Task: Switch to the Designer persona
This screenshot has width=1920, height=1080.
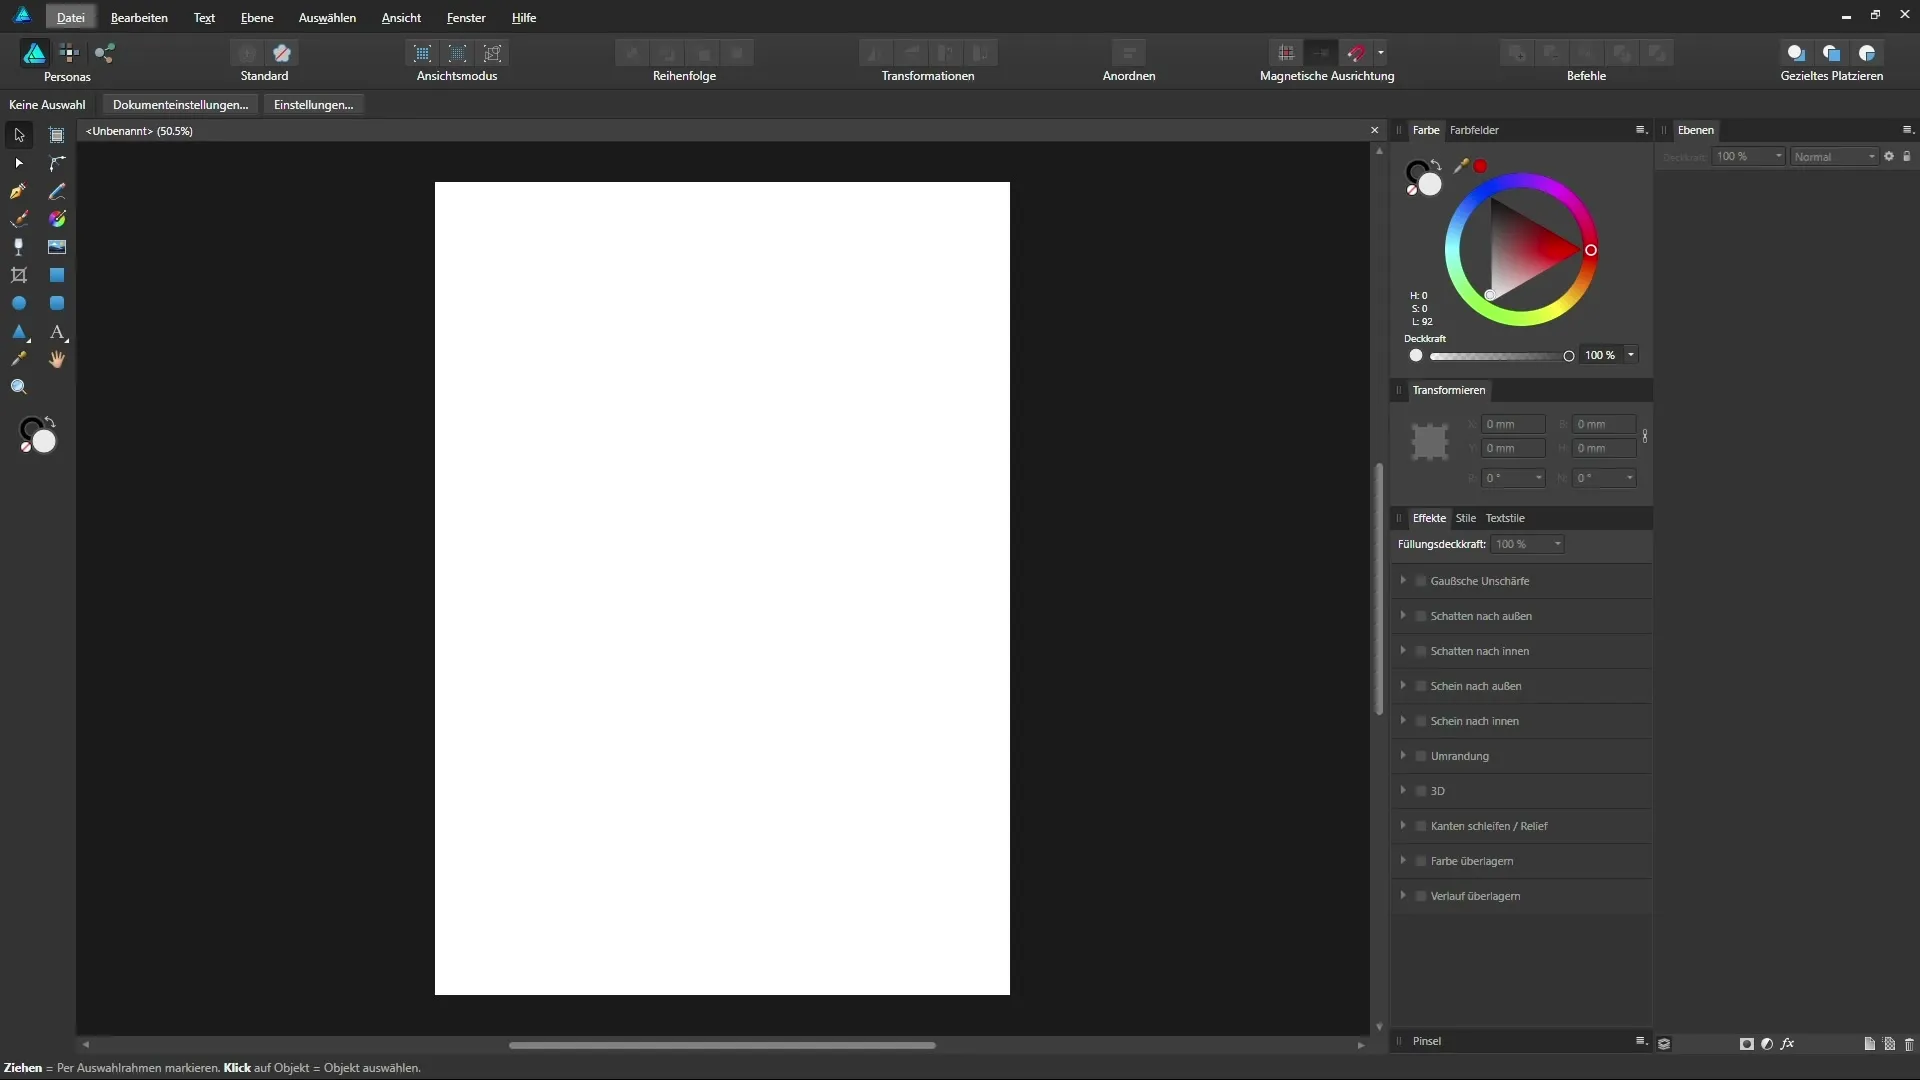Action: point(34,53)
